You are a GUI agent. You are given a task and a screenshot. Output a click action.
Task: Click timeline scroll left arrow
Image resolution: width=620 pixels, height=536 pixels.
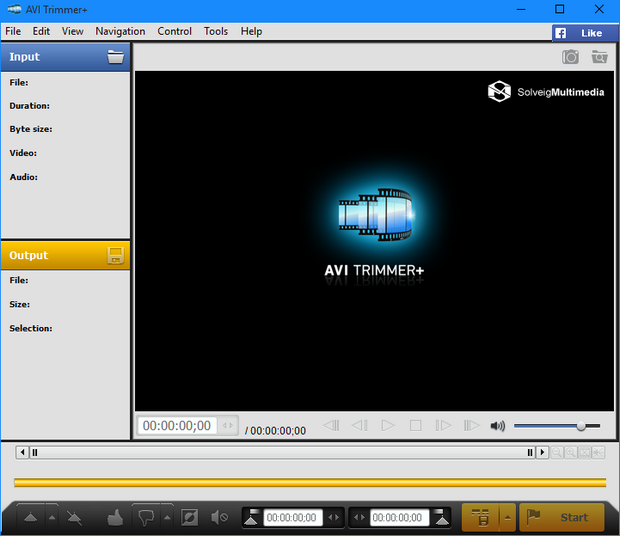coord(23,452)
